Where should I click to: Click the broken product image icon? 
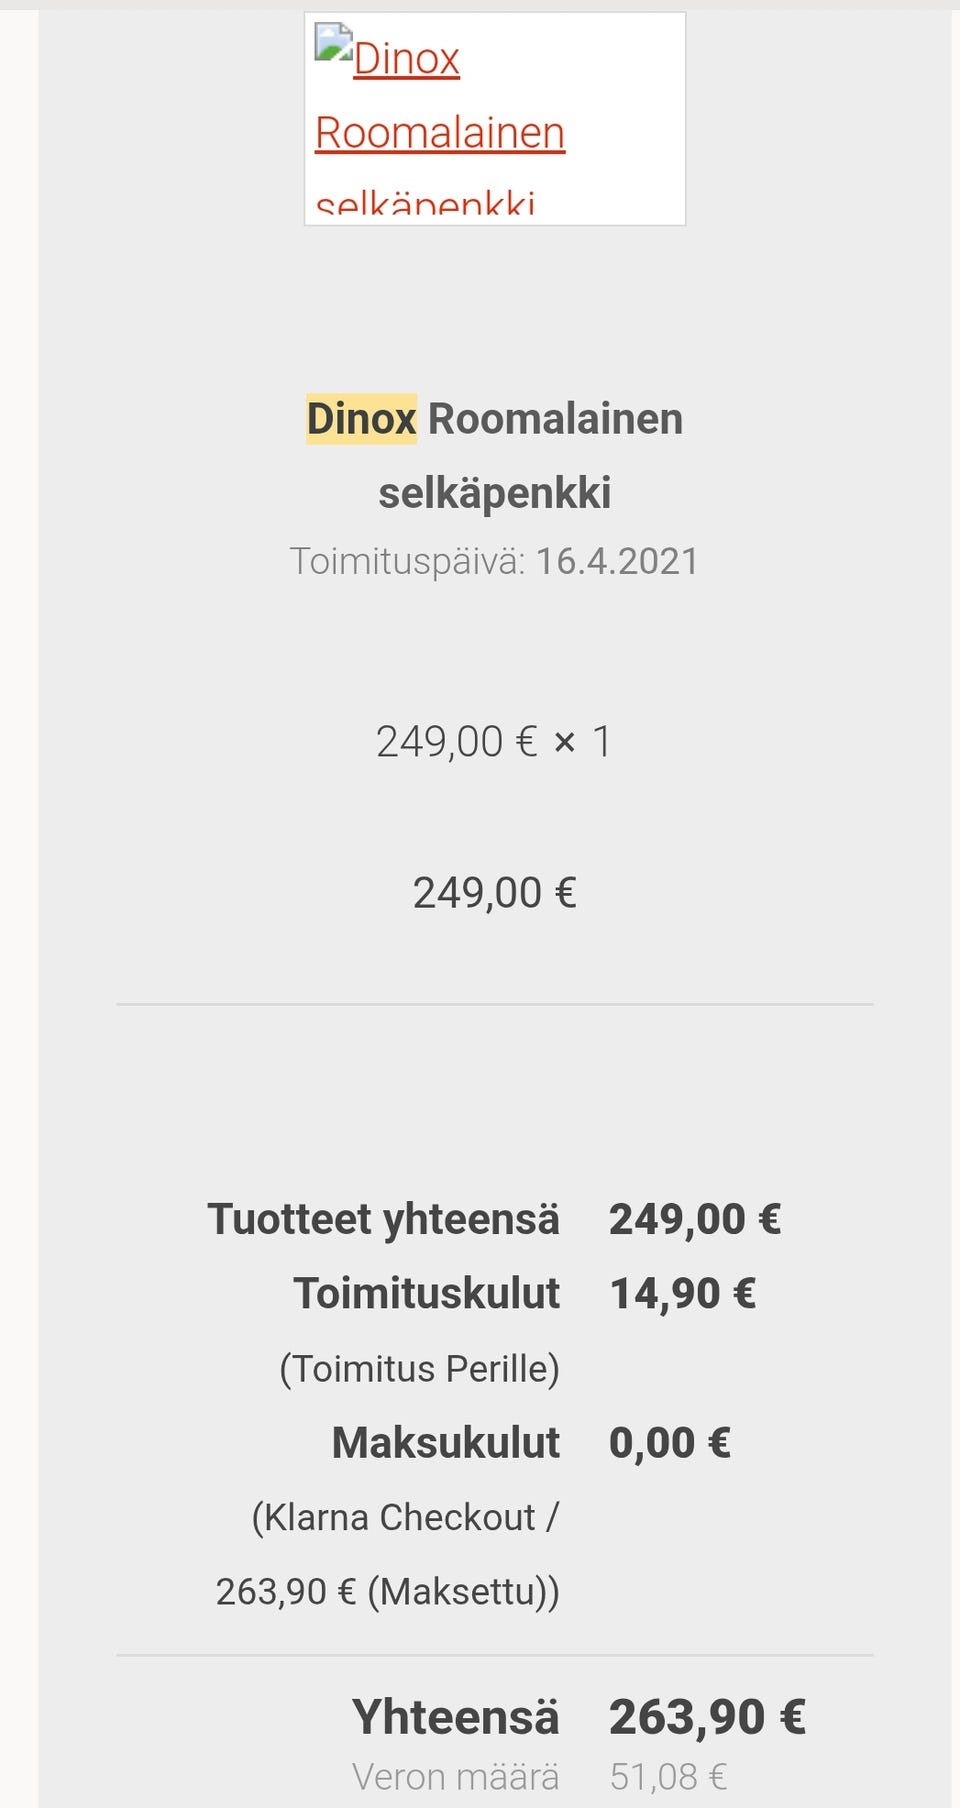tap(332, 42)
